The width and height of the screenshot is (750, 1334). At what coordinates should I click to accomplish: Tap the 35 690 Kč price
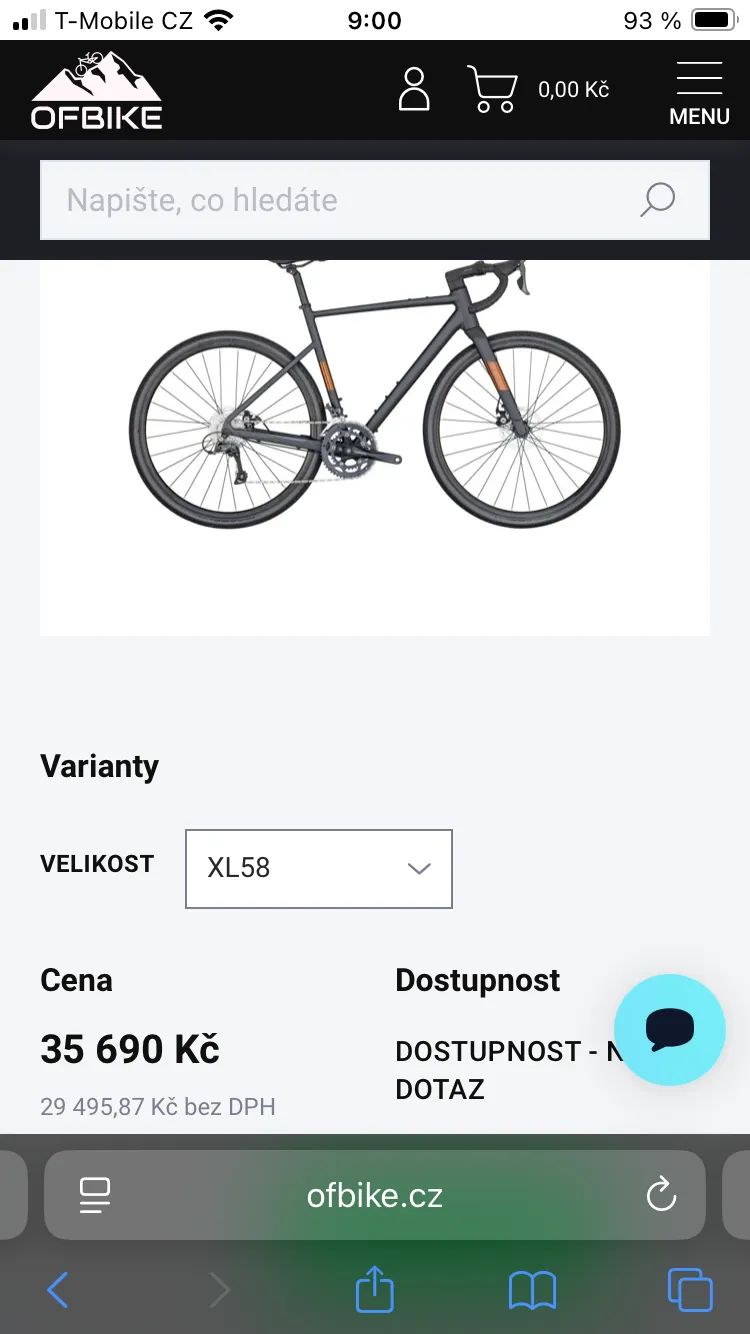[x=130, y=1049]
